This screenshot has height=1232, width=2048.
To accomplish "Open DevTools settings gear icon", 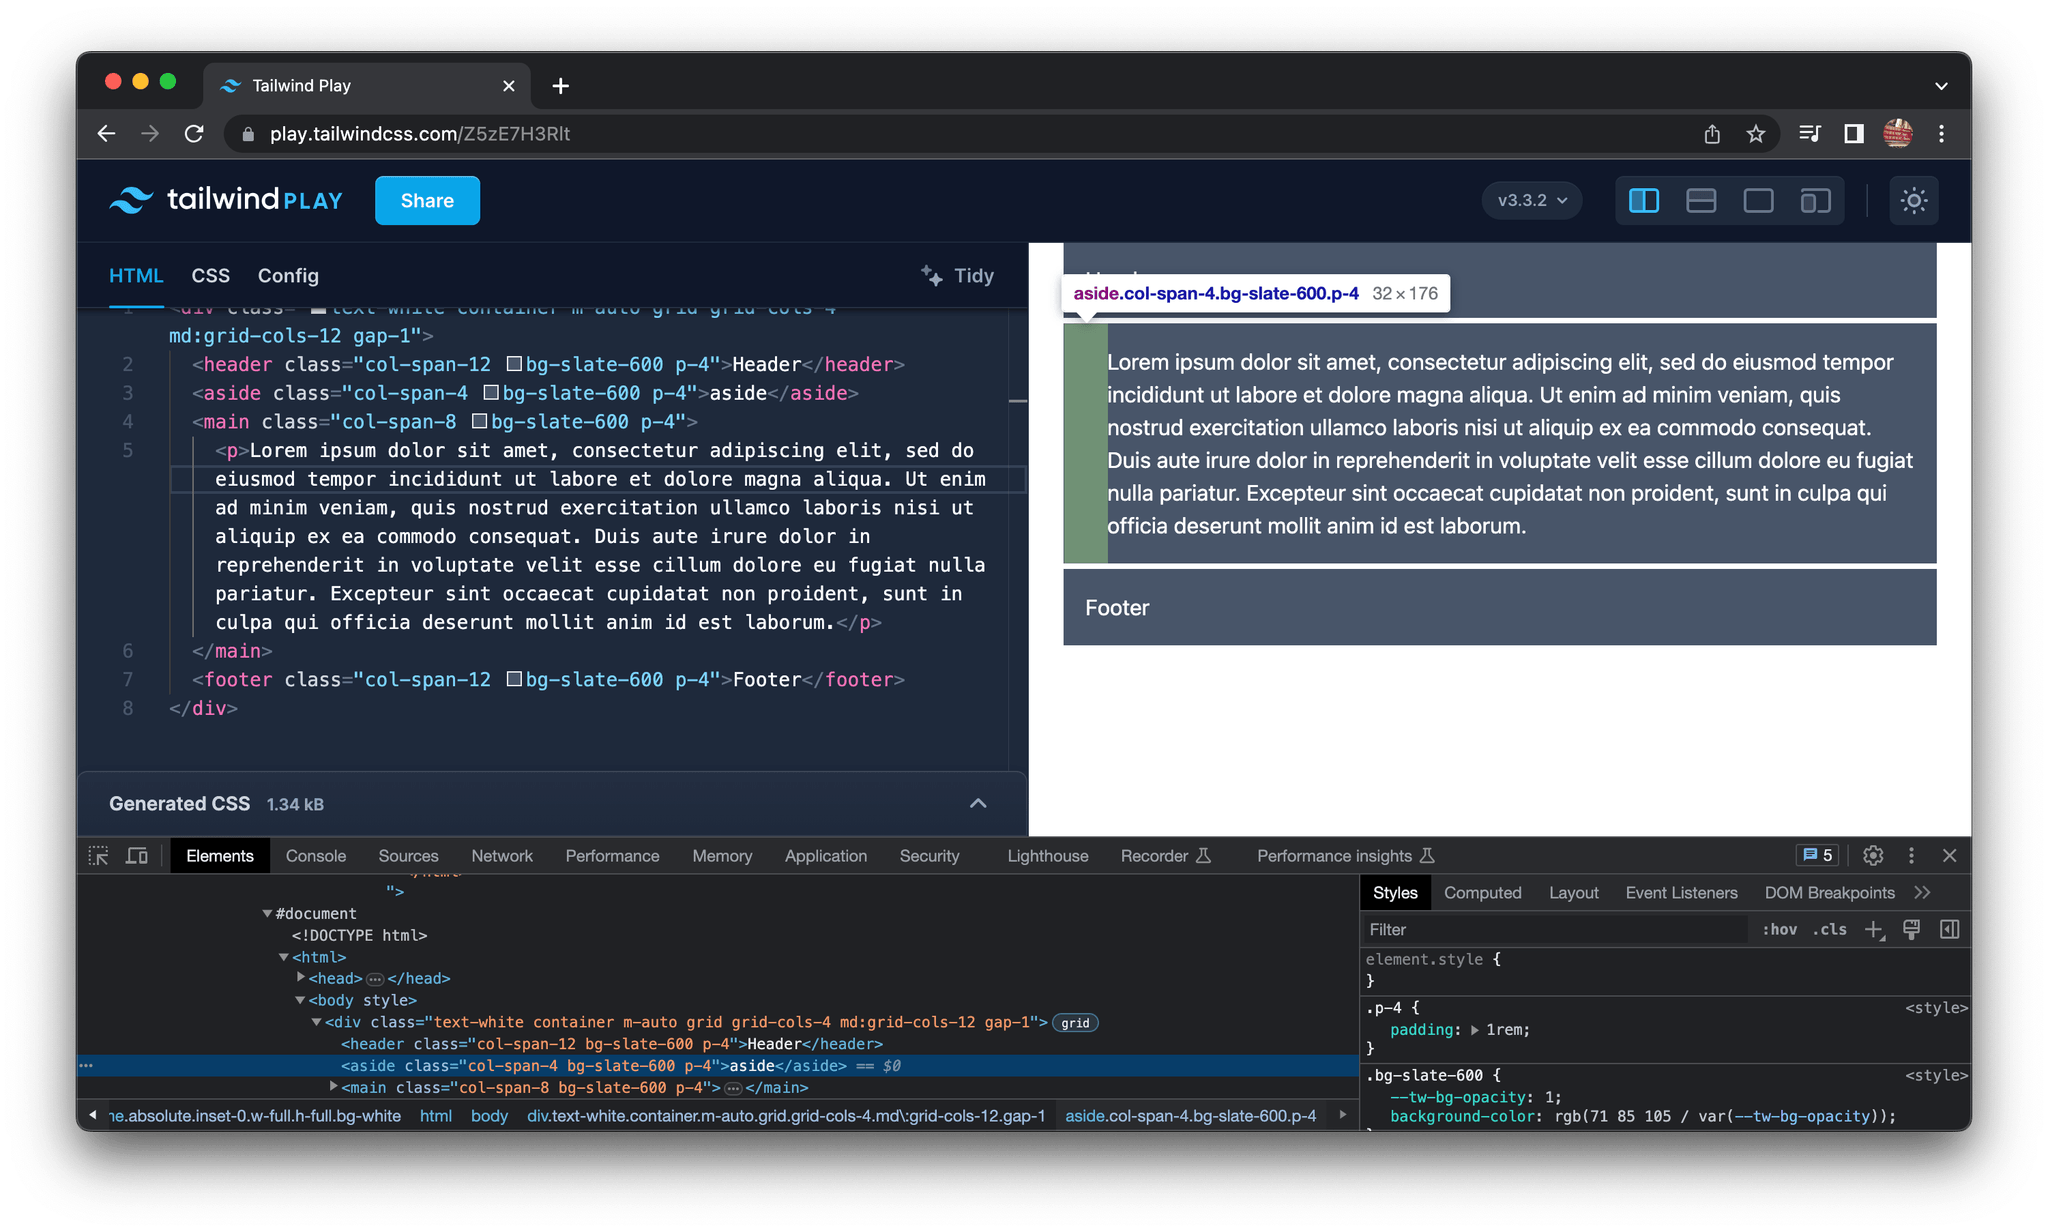I will [x=1872, y=856].
